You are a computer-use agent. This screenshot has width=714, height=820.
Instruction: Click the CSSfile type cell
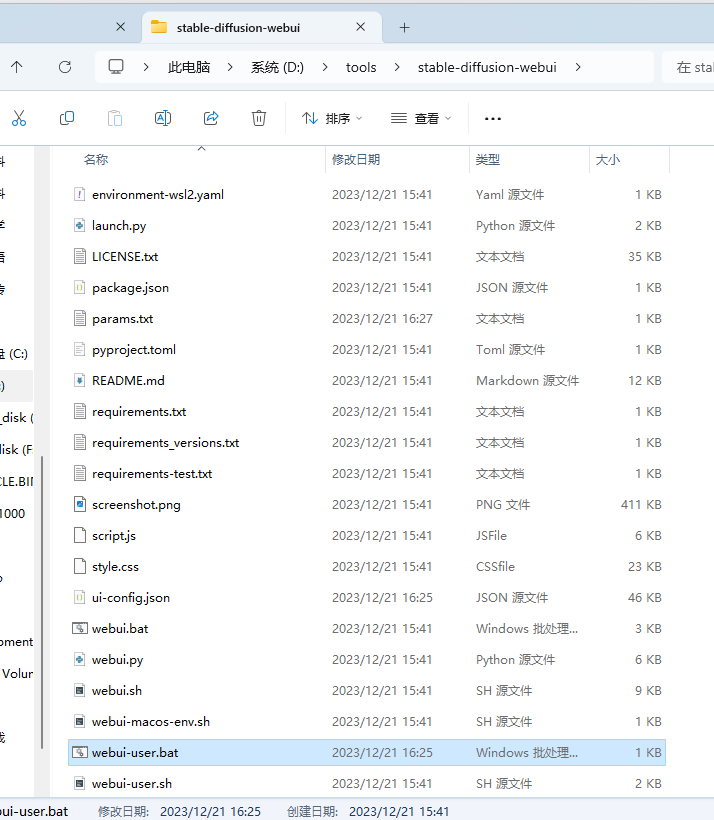[x=495, y=566]
